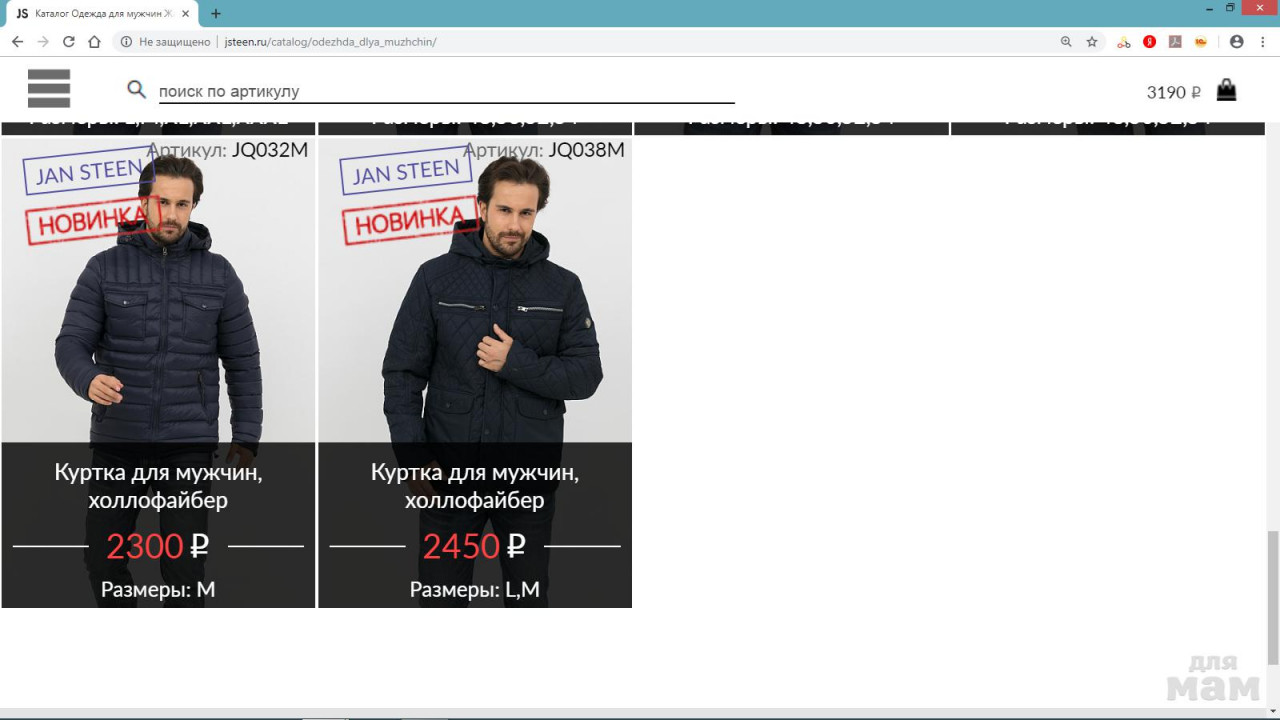Focus the 'поиск по артикулу' search field
The image size is (1280, 720).
pos(445,91)
